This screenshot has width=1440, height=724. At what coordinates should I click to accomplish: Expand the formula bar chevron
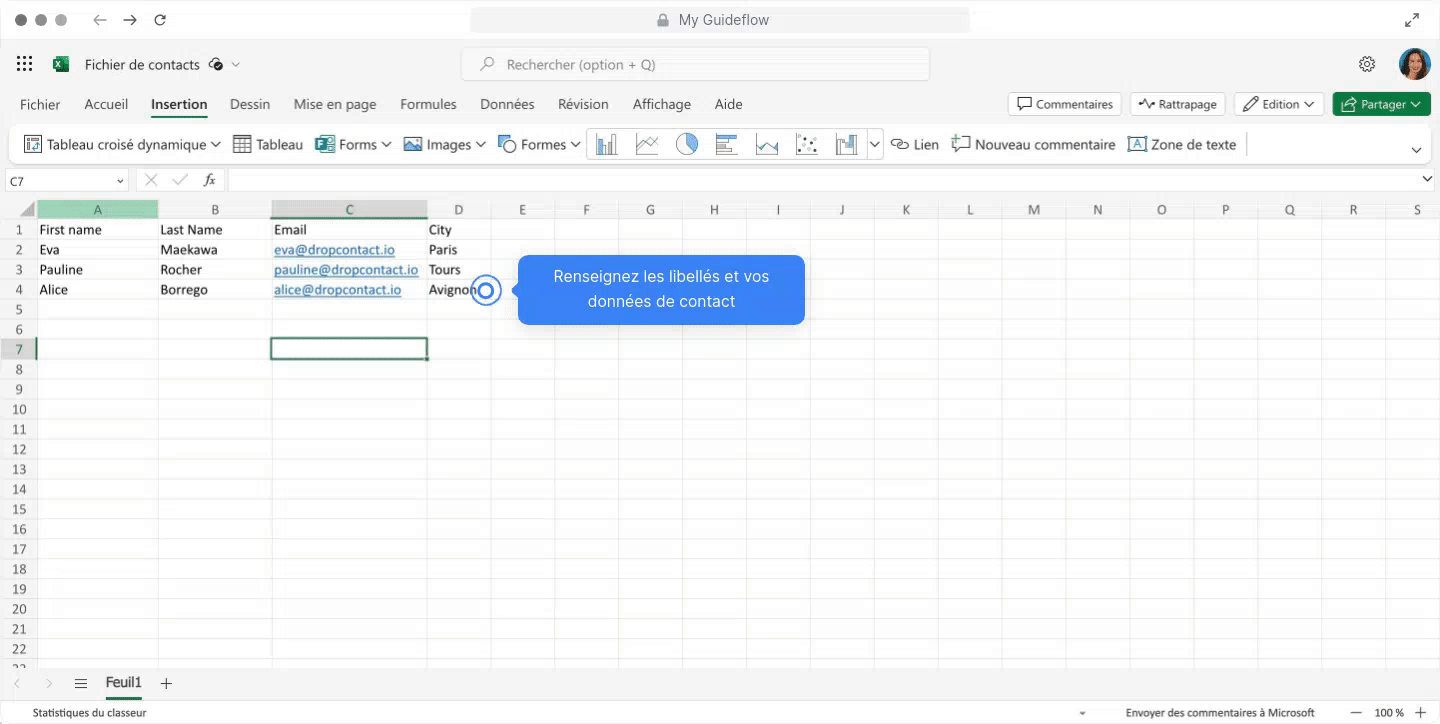coord(1427,180)
